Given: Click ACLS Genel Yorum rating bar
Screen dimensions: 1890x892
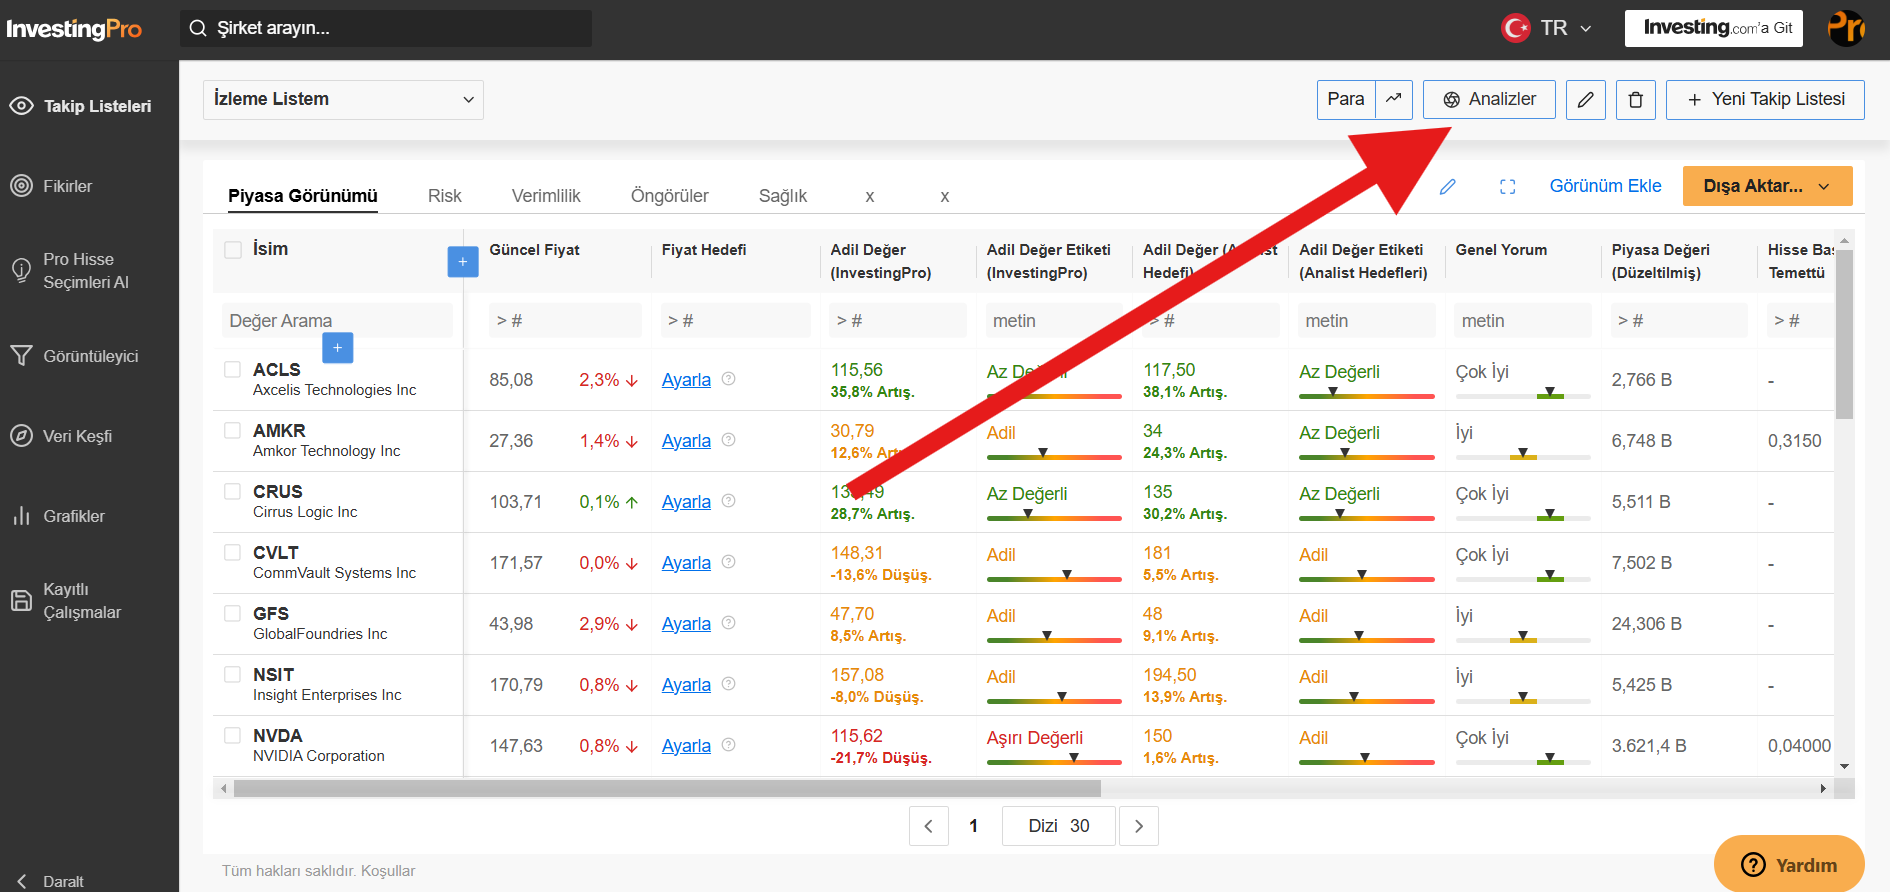Looking at the screenshot, I should pyautogui.click(x=1523, y=396).
